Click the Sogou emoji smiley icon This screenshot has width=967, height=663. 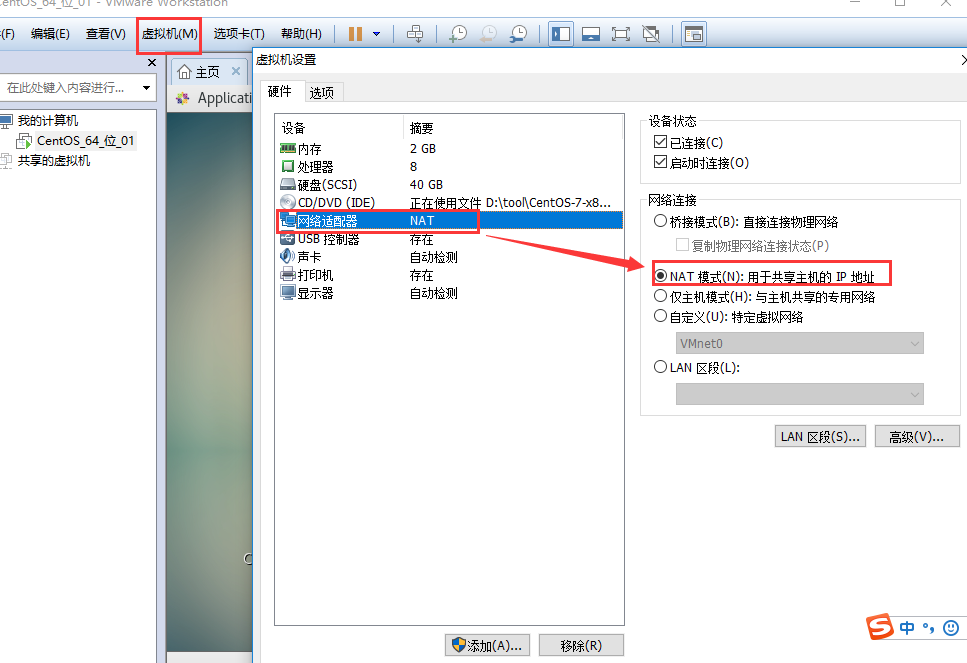[x=951, y=628]
